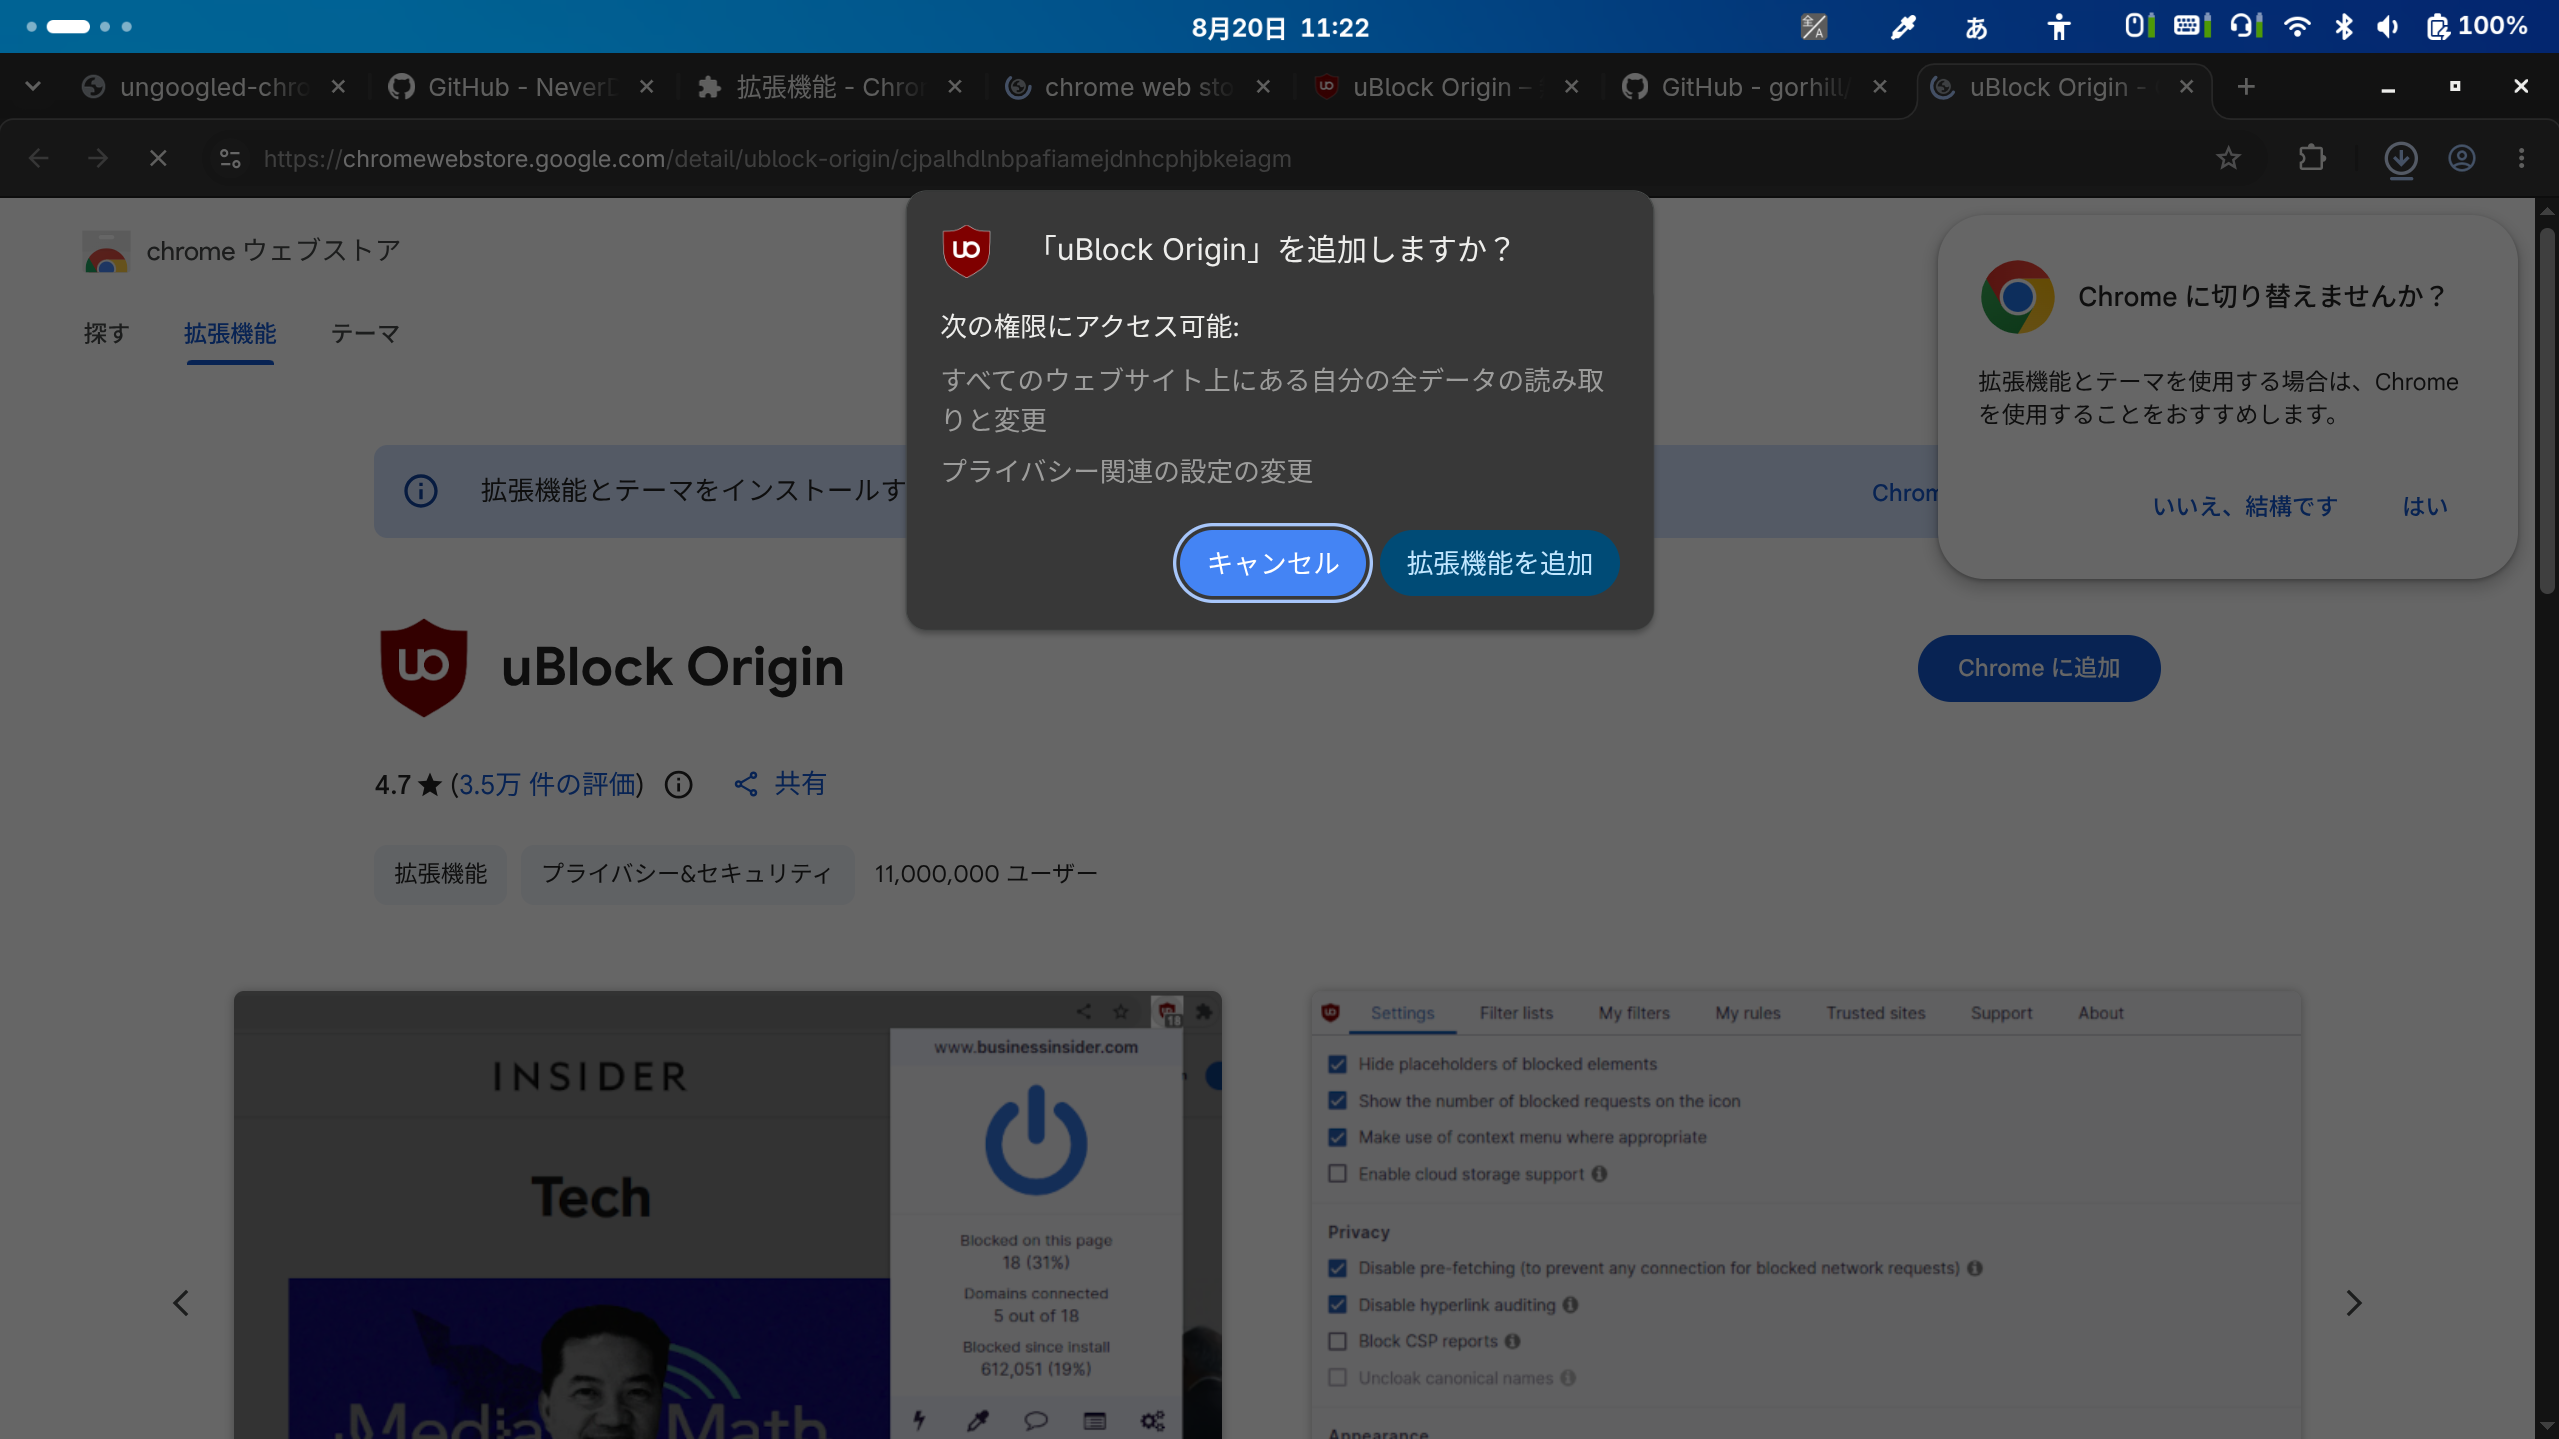Open the Insider Tech screenshot thumbnail
Screen dimensions: 2559x1439
(x=727, y=1215)
